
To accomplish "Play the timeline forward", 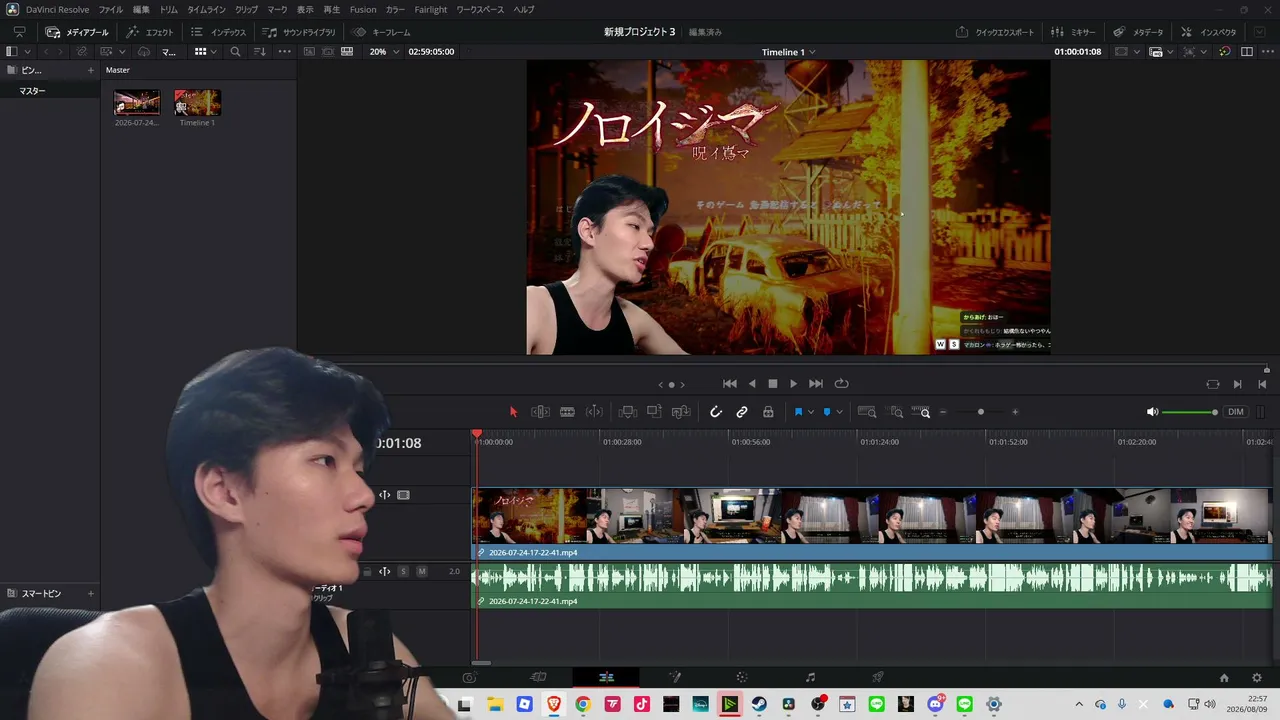I will pos(794,384).
